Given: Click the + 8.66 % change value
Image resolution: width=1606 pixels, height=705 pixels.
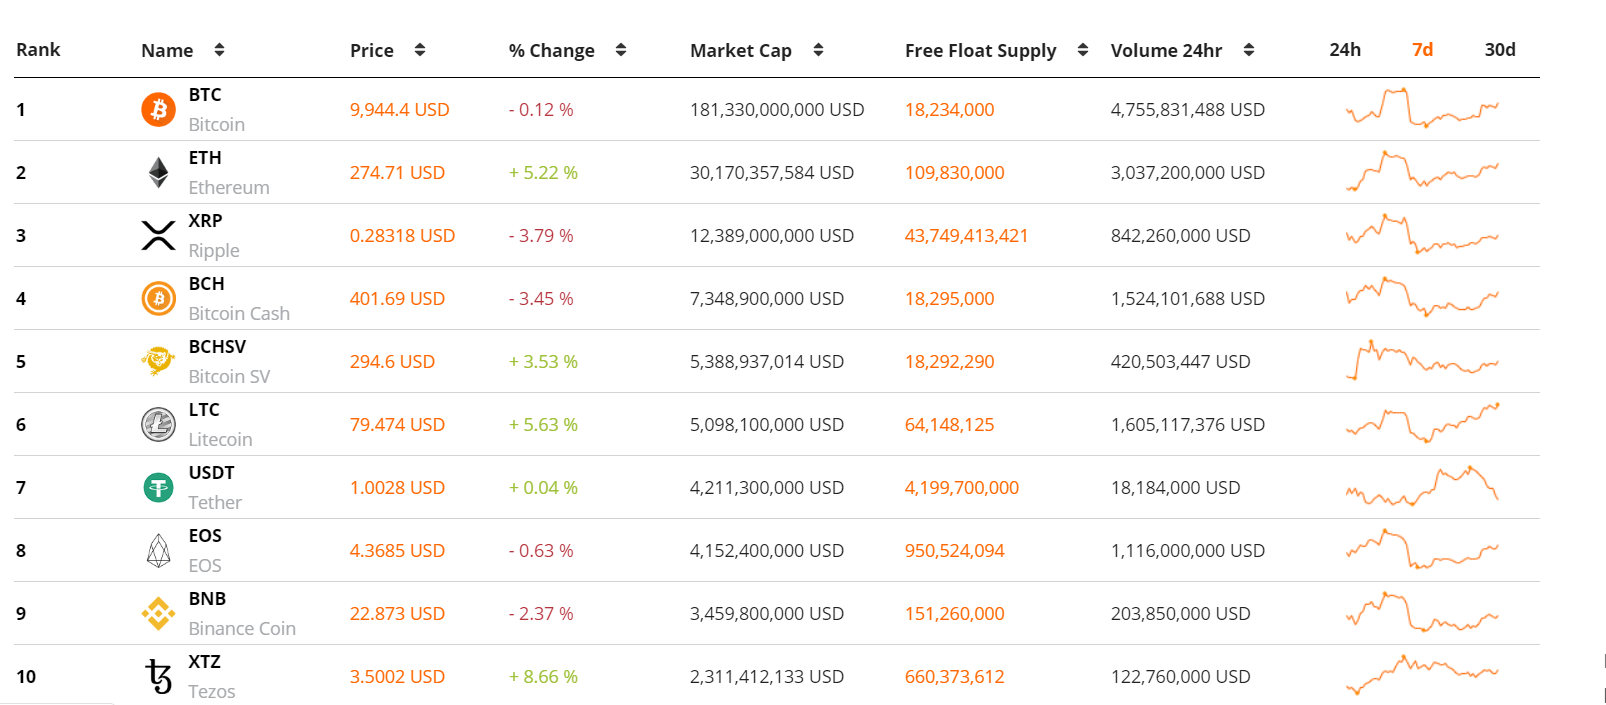Looking at the screenshot, I should click(x=543, y=677).
